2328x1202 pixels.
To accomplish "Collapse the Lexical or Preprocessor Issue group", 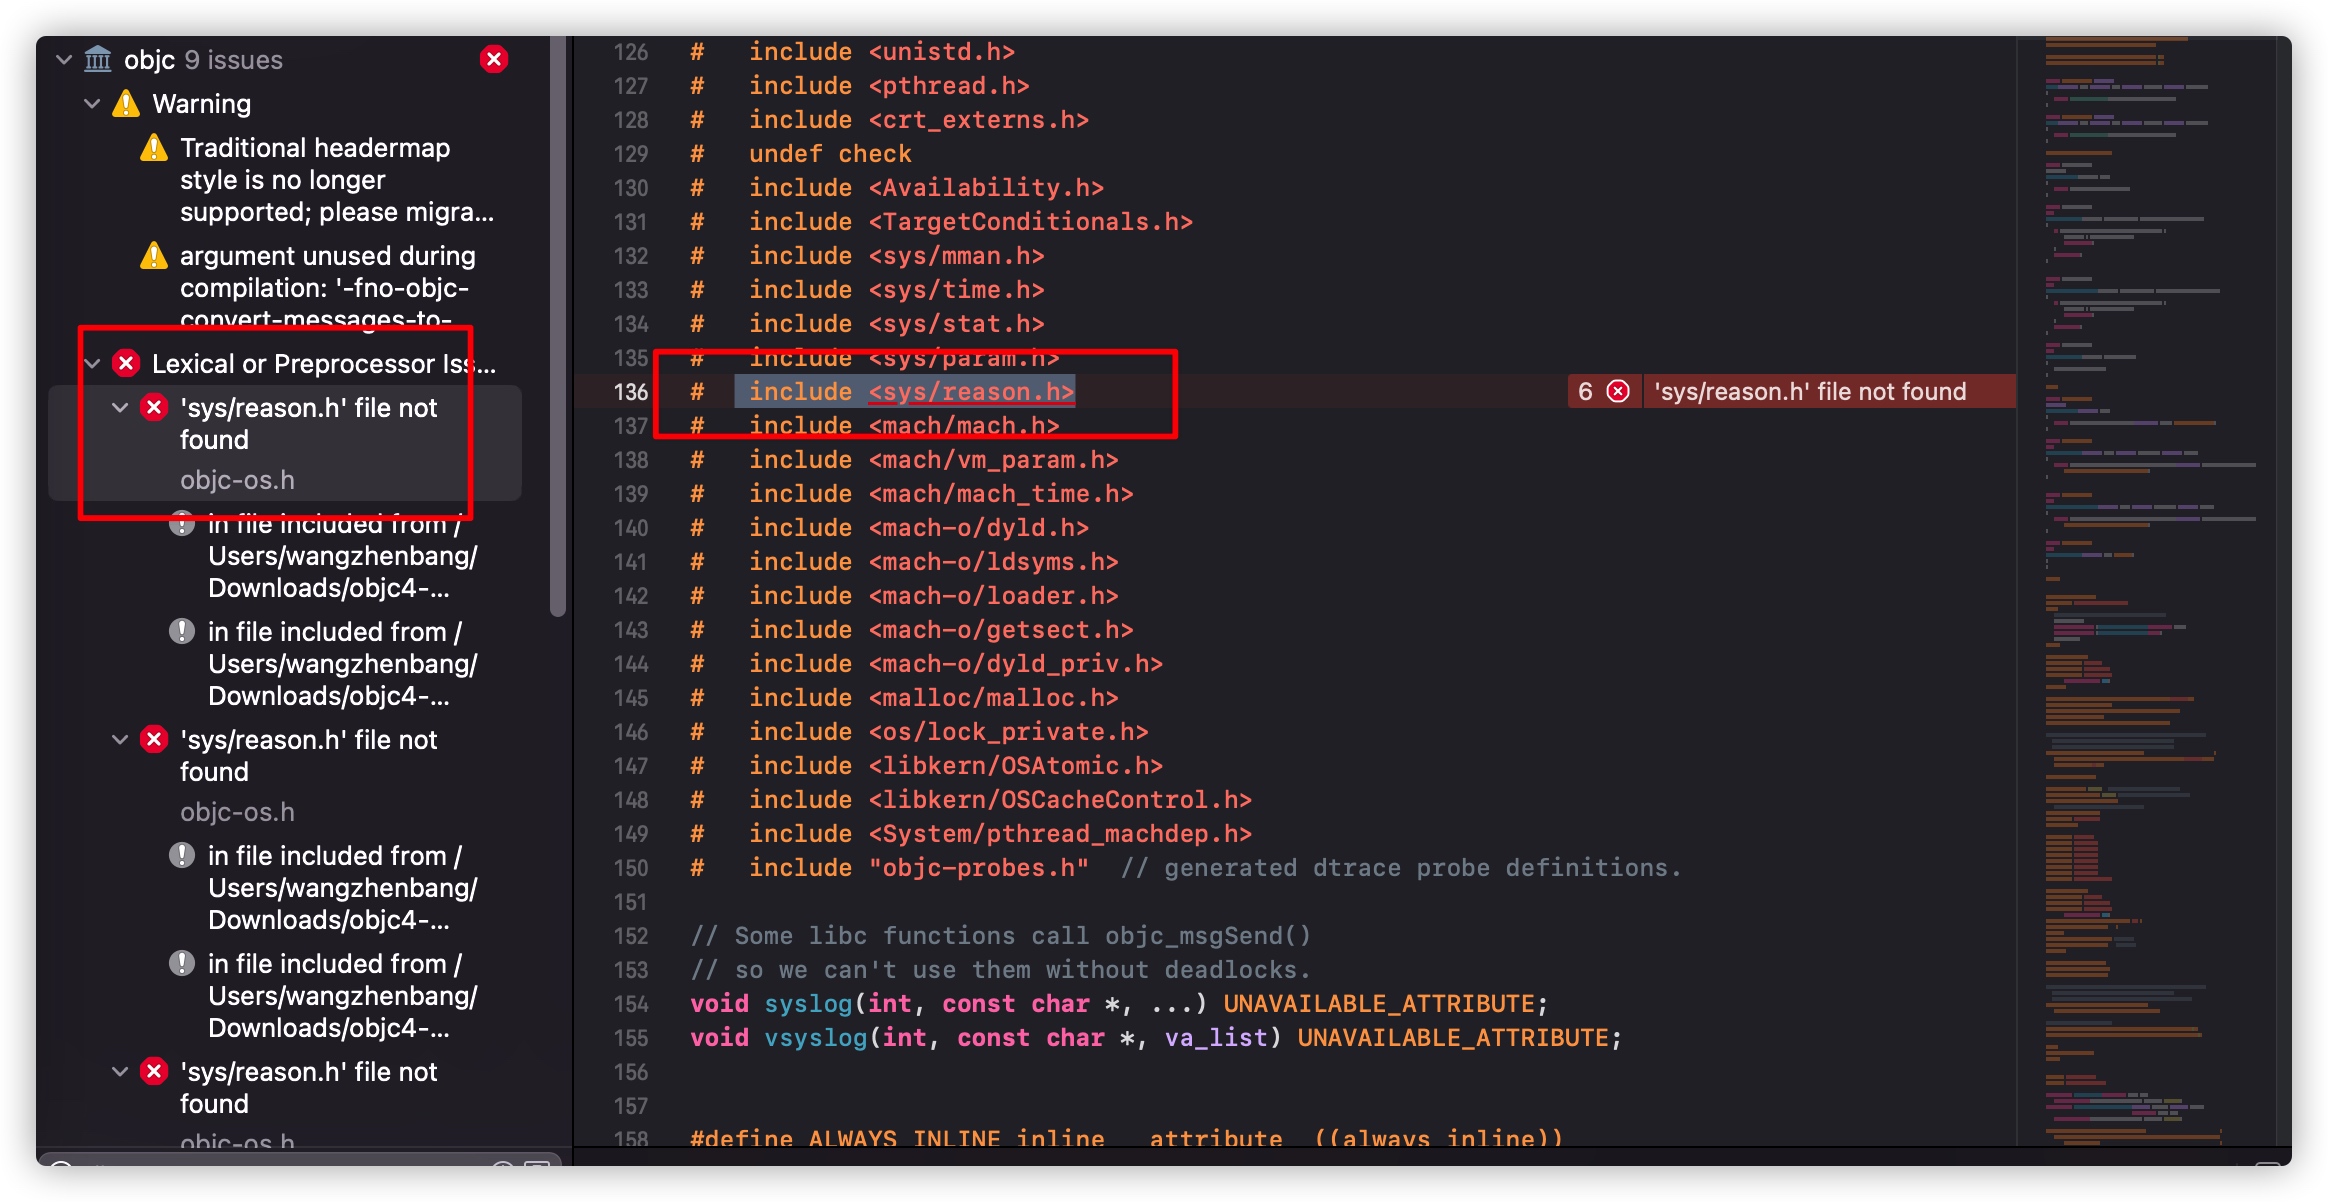I will [92, 364].
